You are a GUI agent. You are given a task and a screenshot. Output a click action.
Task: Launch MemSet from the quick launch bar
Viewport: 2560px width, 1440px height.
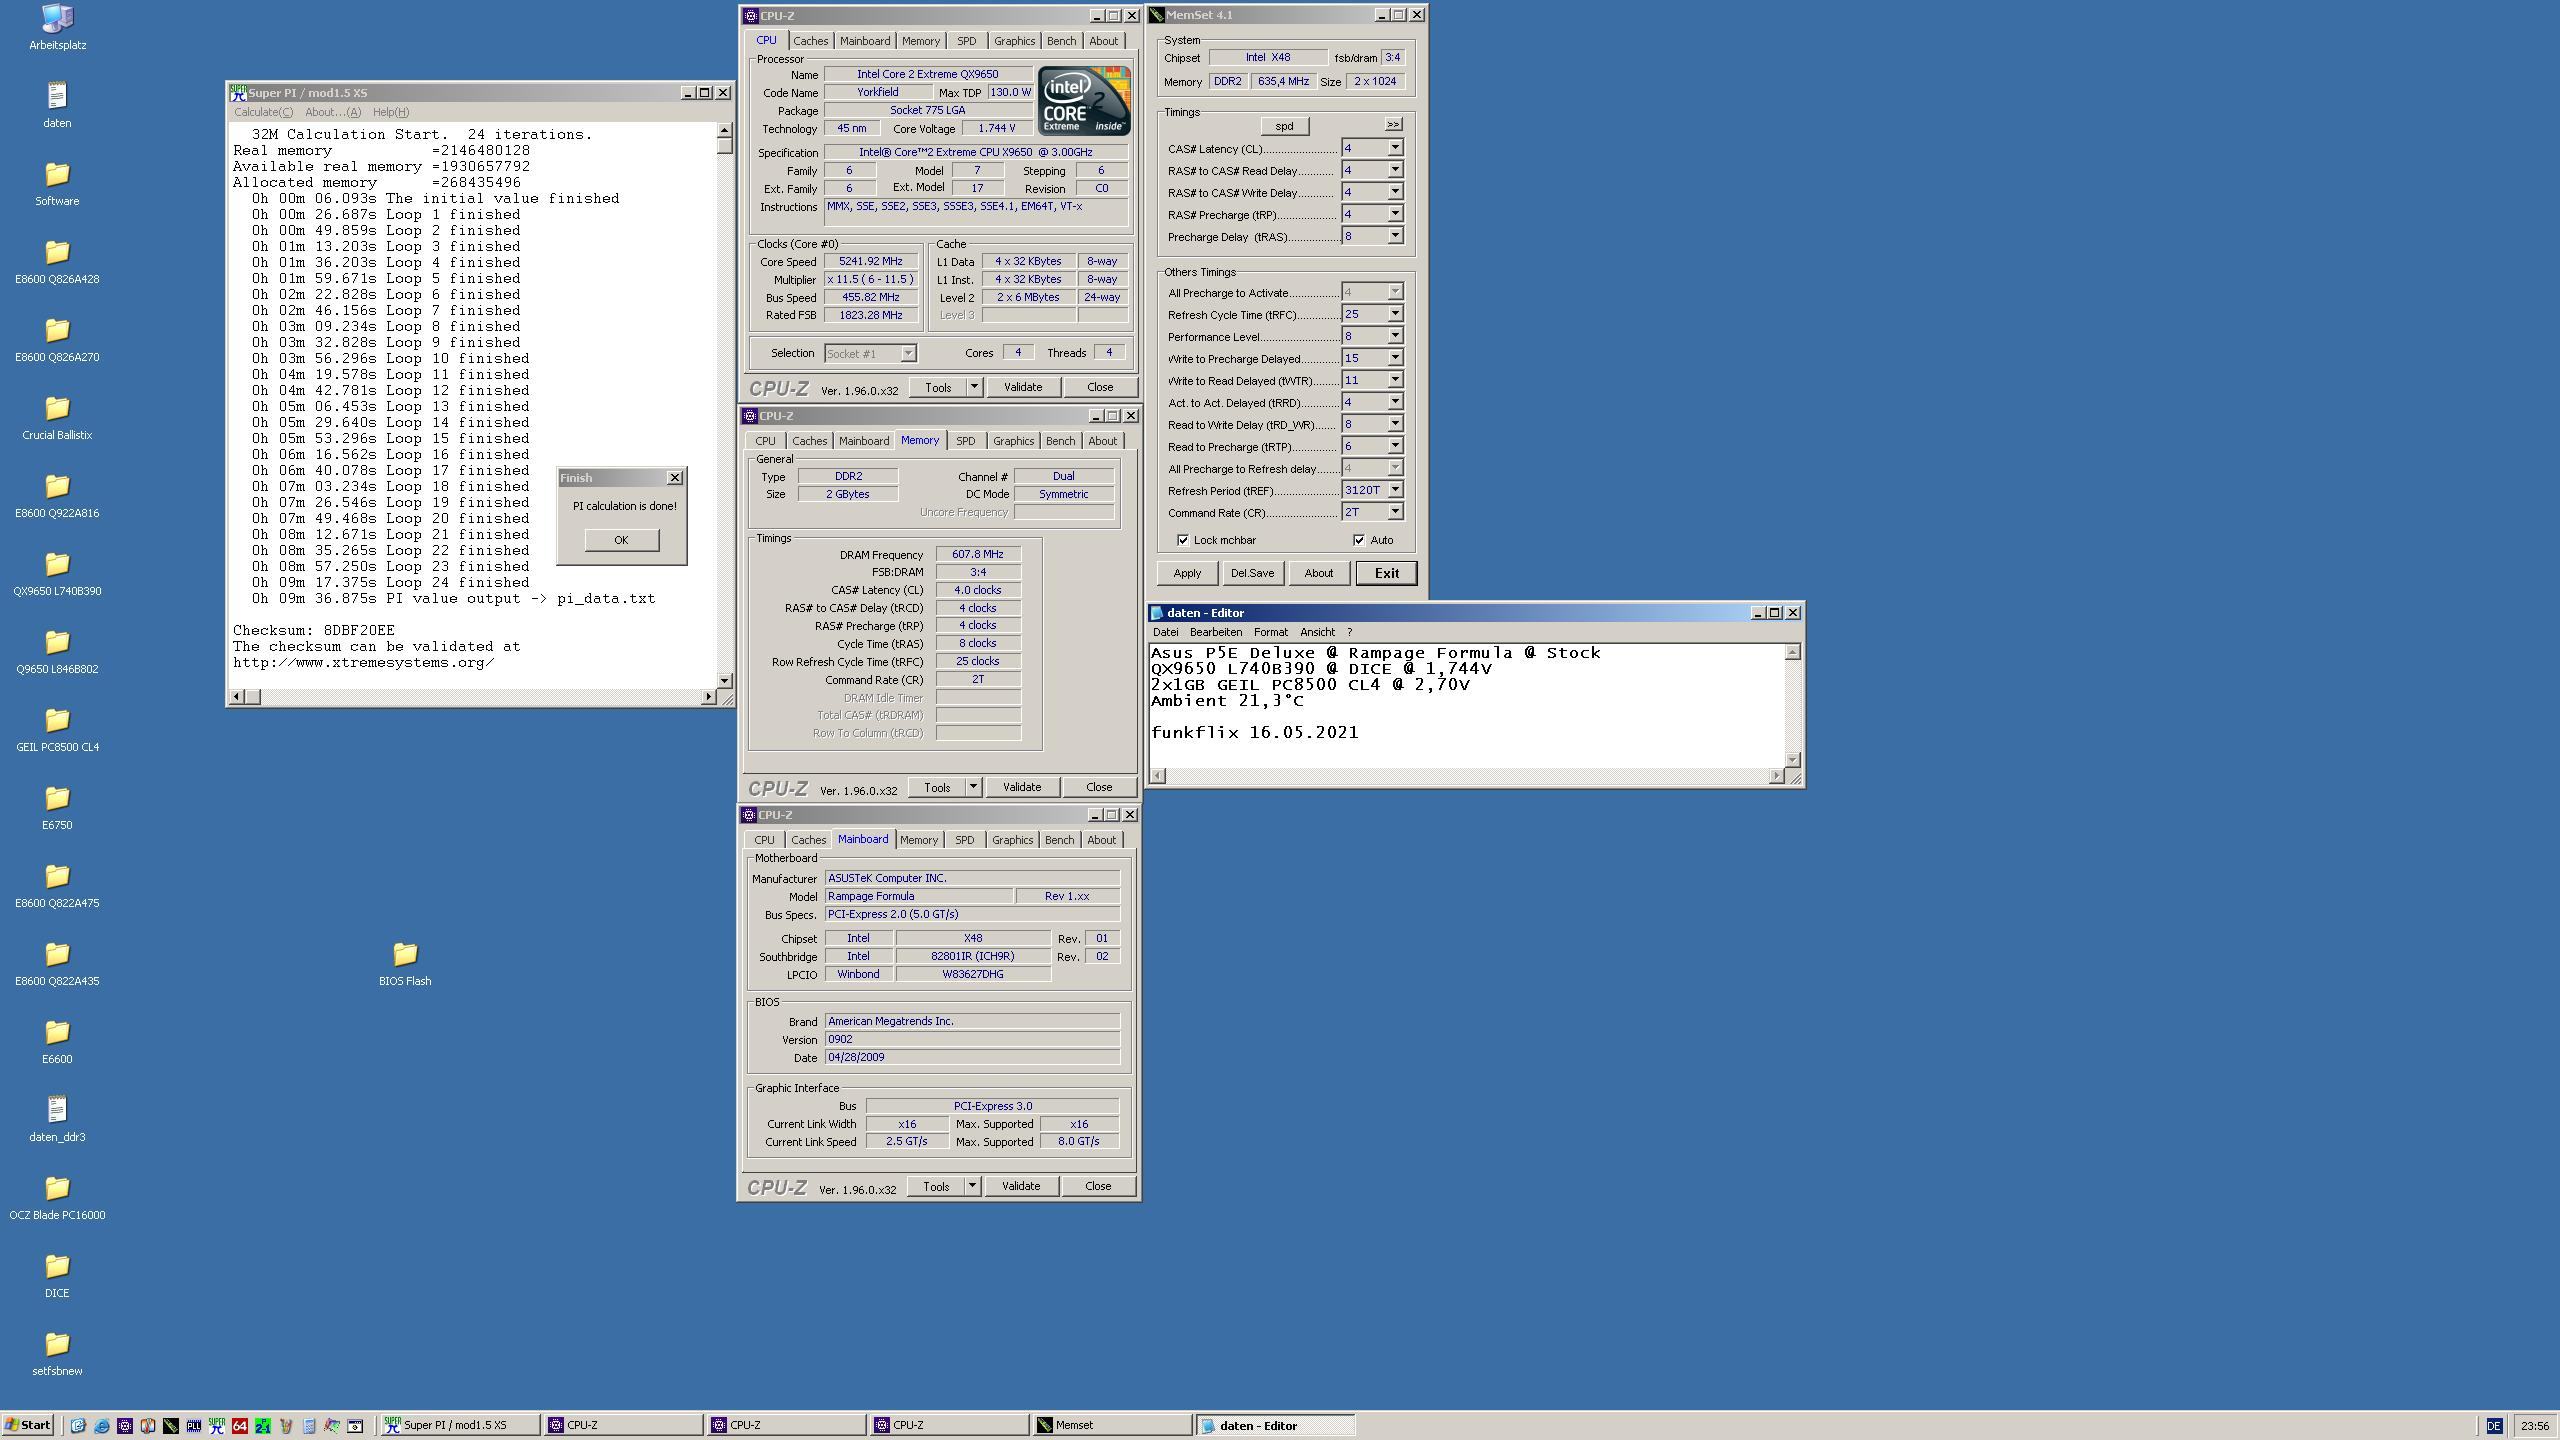171,1426
